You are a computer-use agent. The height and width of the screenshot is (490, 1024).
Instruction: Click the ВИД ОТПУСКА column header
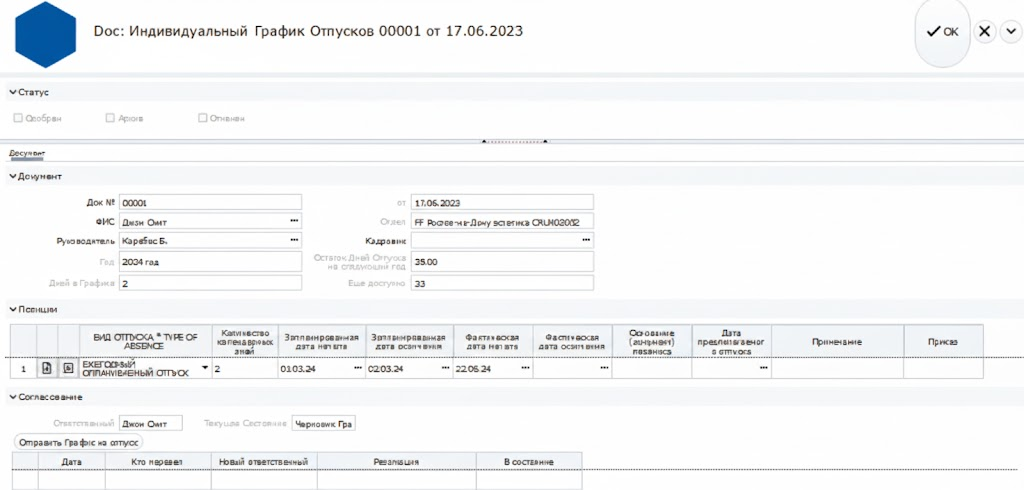point(146,342)
